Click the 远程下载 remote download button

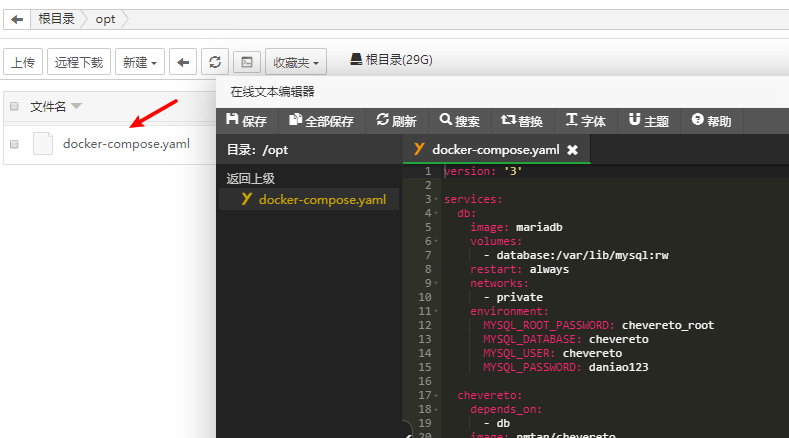(x=78, y=62)
